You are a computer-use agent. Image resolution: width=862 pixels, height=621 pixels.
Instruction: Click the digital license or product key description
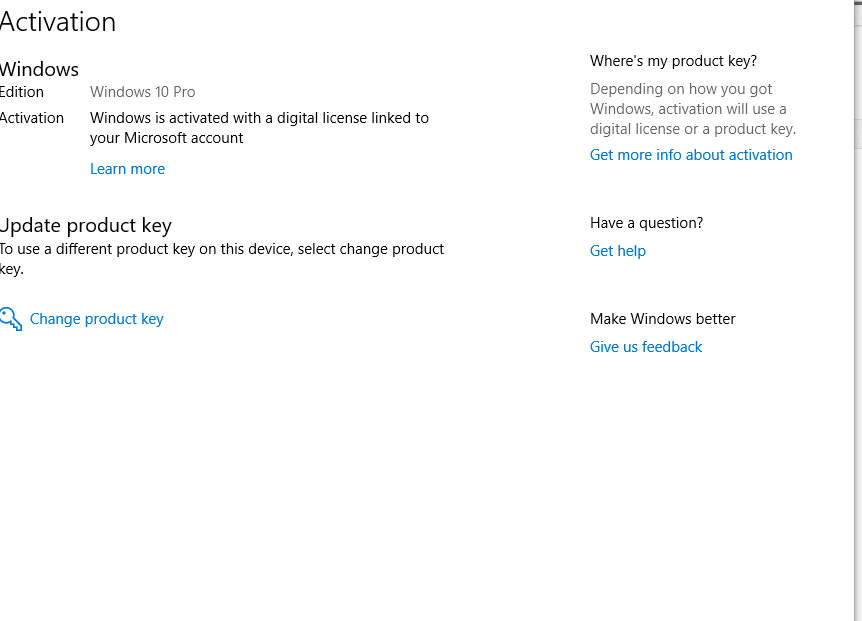[x=693, y=109]
